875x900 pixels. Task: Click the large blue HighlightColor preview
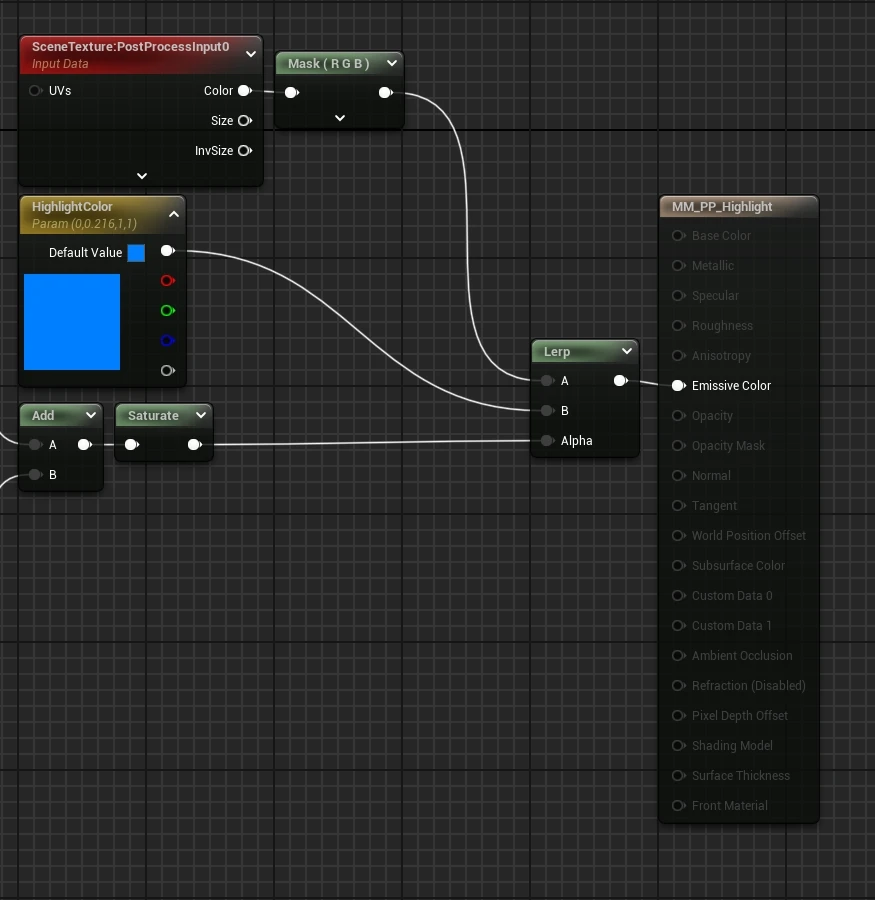click(x=72, y=322)
